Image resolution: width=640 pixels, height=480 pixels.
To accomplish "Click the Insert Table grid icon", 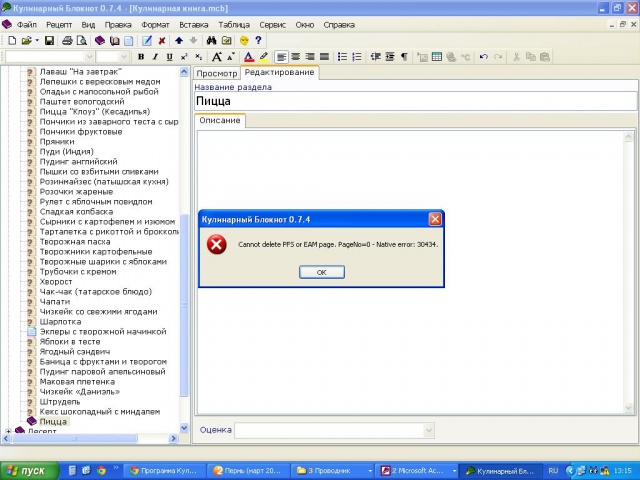I will point(437,57).
